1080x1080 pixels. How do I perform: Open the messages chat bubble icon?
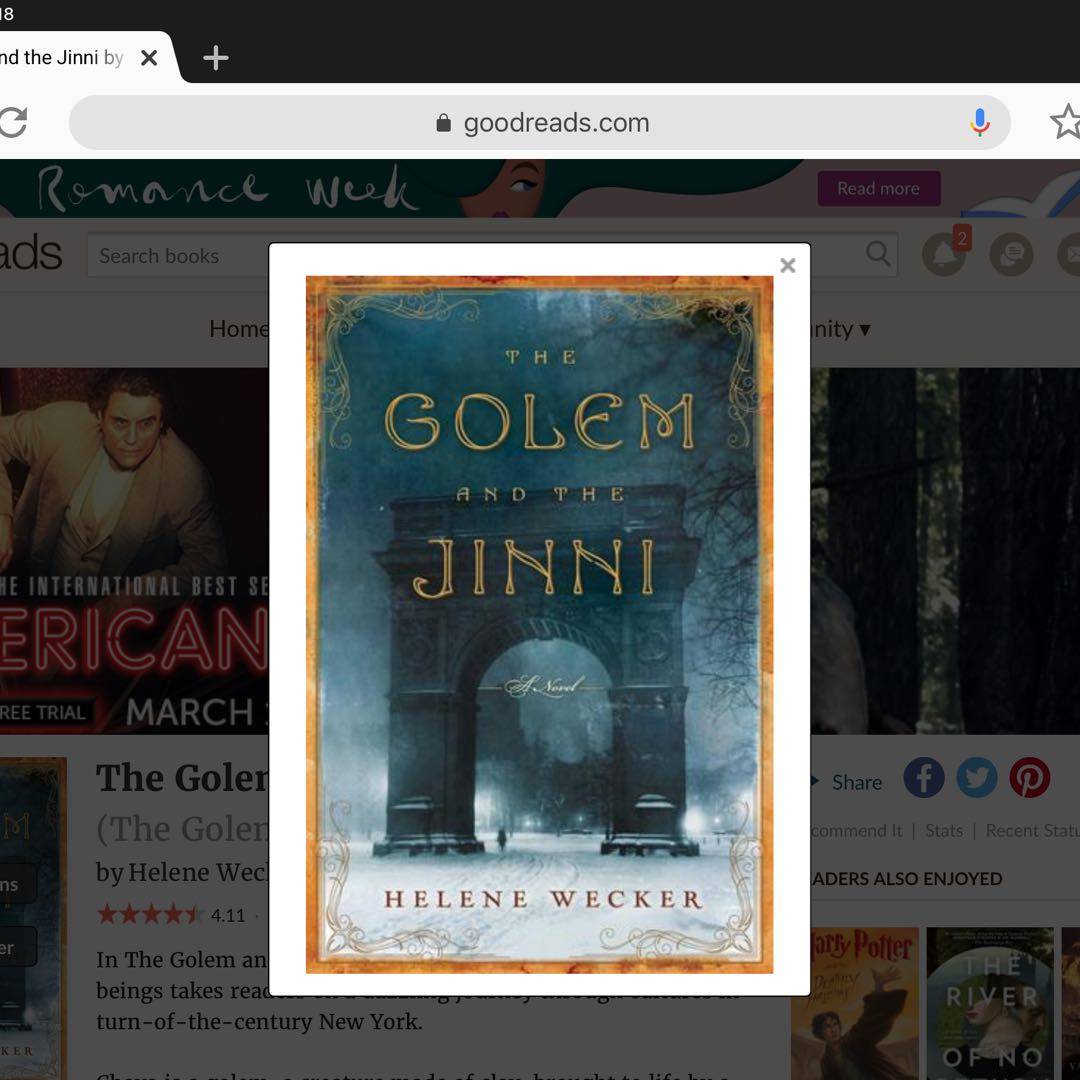(x=1010, y=256)
